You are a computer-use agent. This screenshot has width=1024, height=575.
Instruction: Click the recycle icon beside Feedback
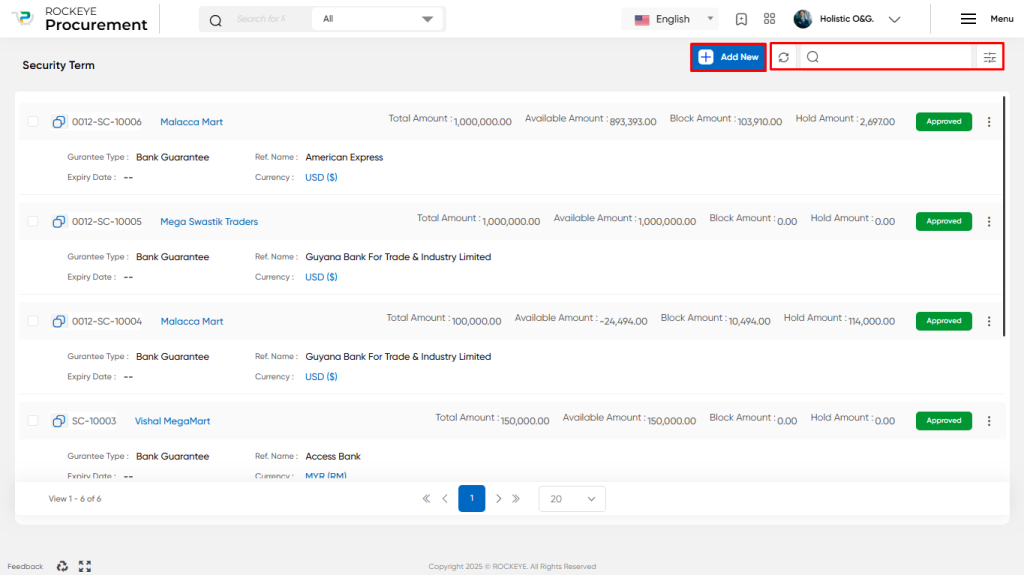click(62, 566)
